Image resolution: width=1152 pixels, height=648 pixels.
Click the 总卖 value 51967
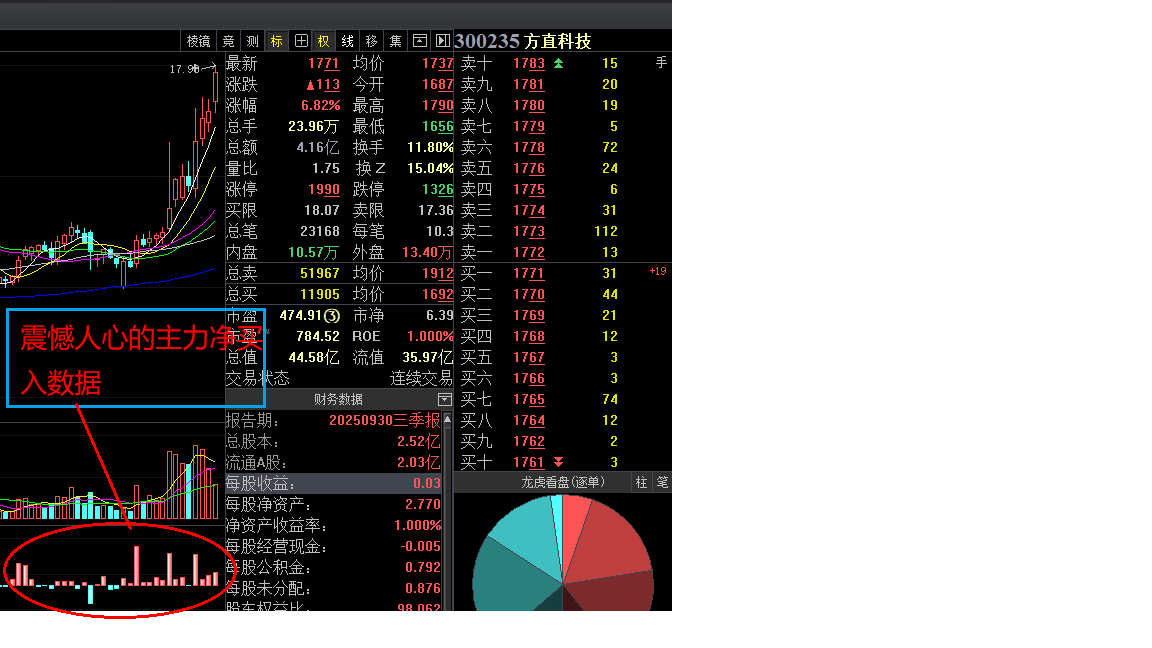coord(320,273)
